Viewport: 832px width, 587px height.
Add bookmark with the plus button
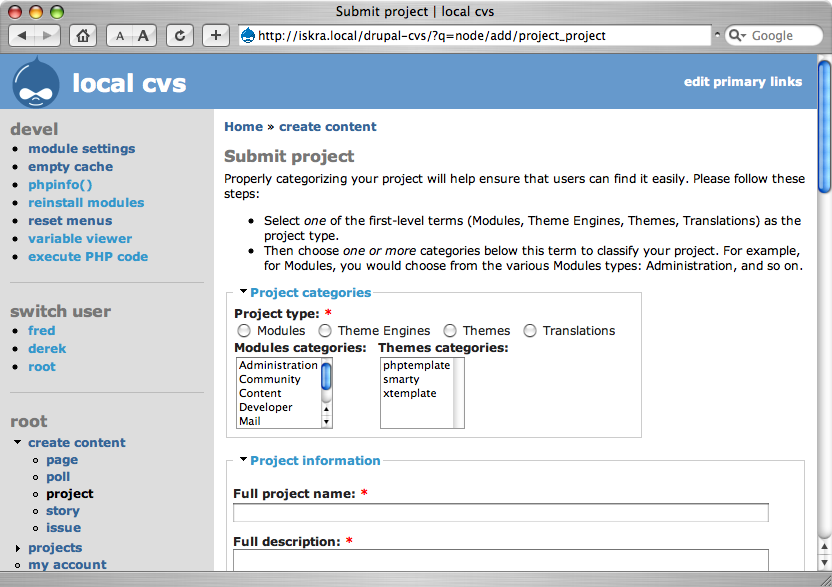[215, 36]
